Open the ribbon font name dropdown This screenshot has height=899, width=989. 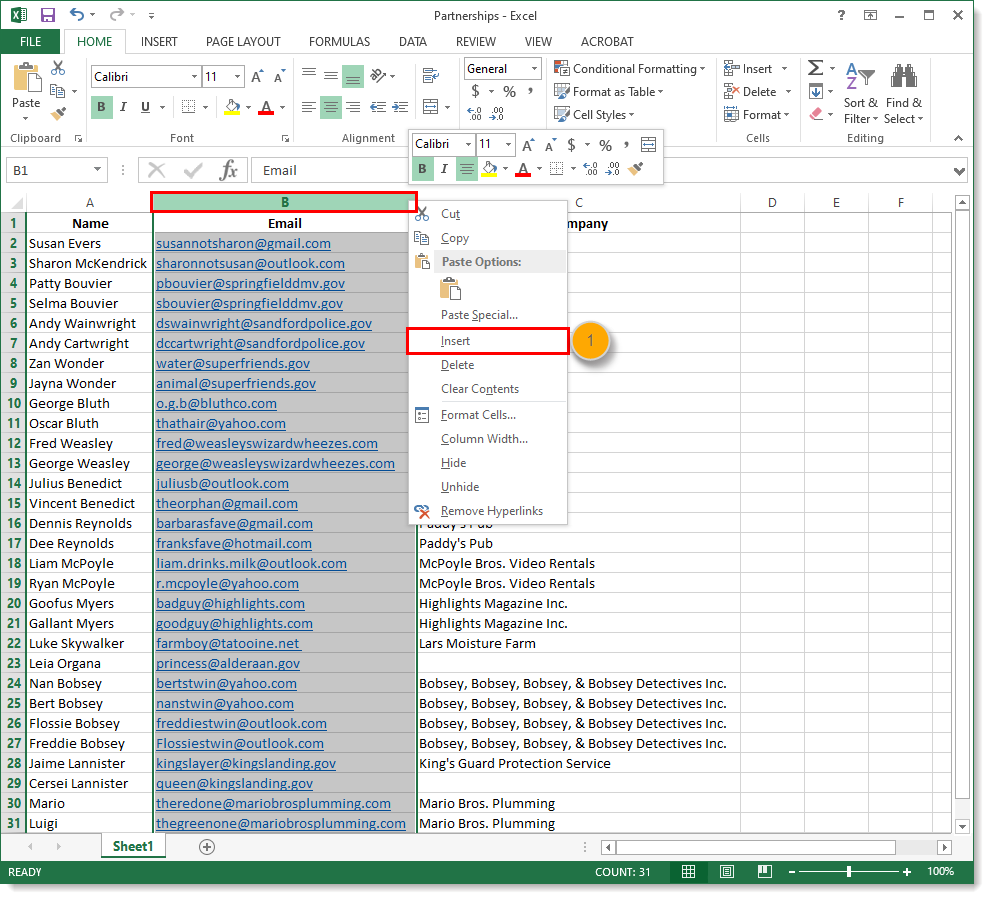point(194,77)
